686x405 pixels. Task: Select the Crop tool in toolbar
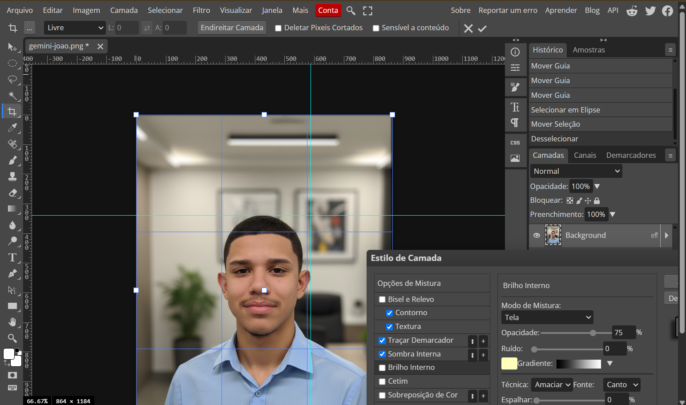point(12,112)
